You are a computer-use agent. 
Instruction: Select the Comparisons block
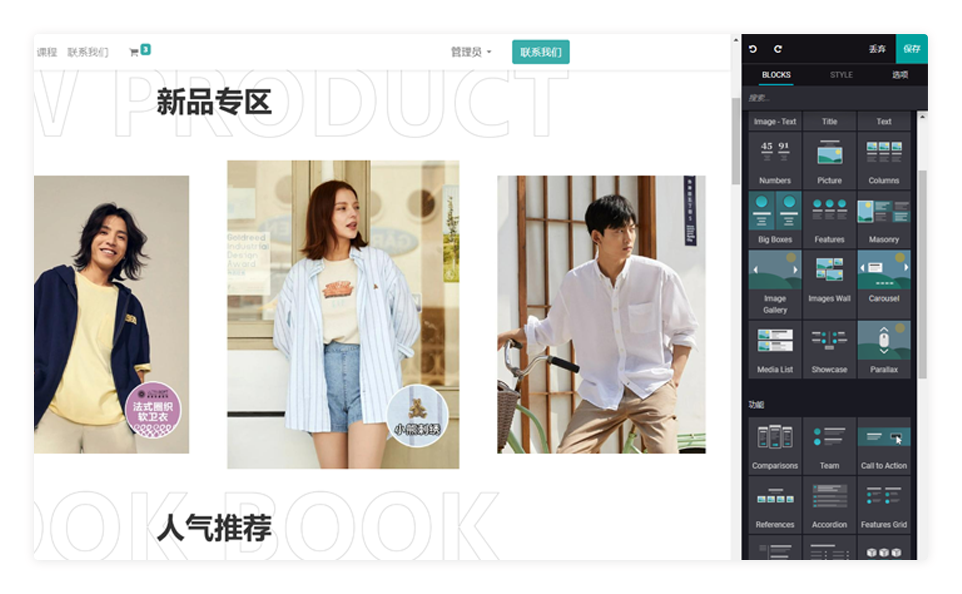[775, 444]
